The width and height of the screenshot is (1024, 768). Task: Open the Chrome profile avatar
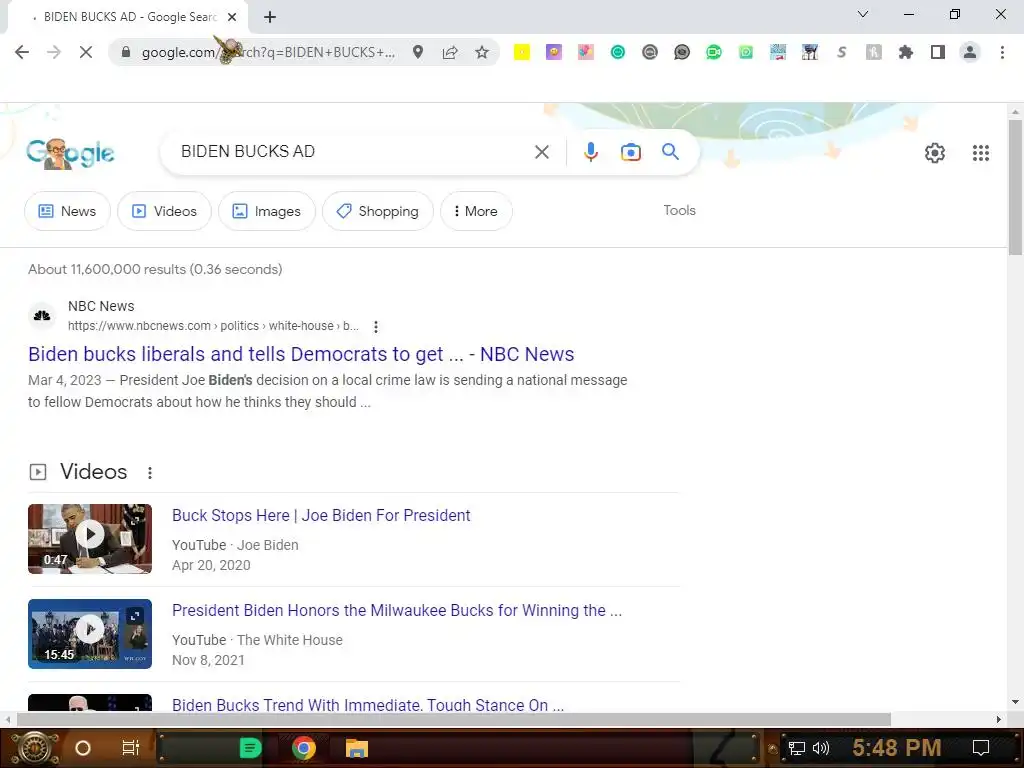pos(970,52)
